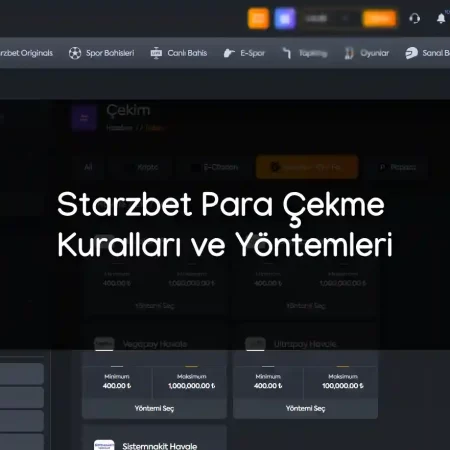Click the soccer ball icon beside Spor Bahisleri
This screenshot has width=450, height=450.
pos(75,53)
